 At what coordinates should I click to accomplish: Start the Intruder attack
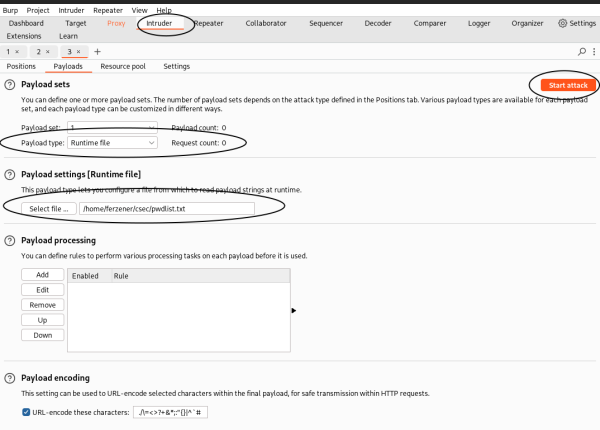coord(568,86)
